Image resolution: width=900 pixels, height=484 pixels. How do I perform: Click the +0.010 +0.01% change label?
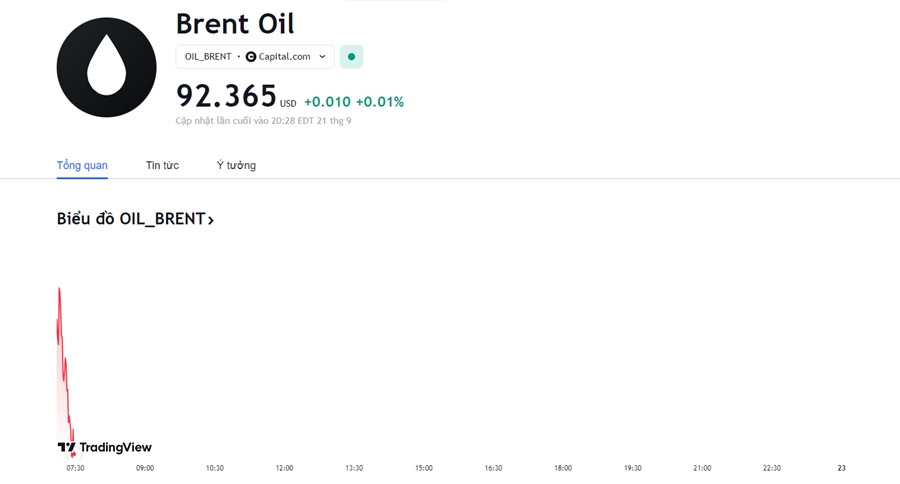click(x=354, y=102)
